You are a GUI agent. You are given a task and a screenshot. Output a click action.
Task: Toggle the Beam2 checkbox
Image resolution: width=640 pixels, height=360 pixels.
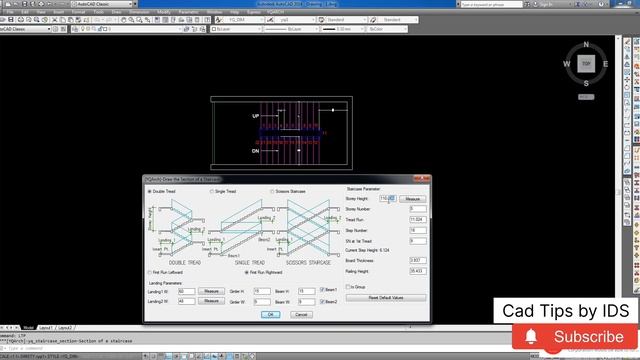[x=322, y=302]
